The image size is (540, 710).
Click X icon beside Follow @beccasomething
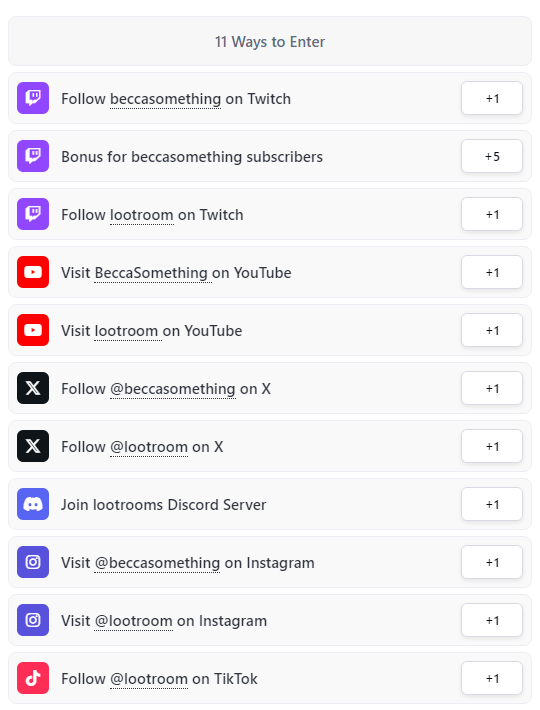tap(33, 388)
